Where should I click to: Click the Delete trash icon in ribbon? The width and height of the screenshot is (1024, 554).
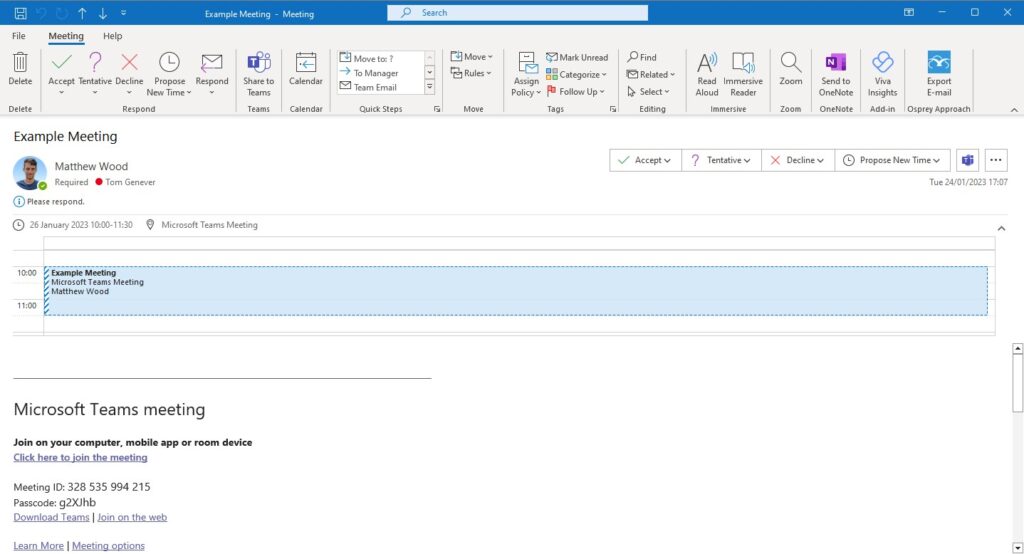[20, 63]
